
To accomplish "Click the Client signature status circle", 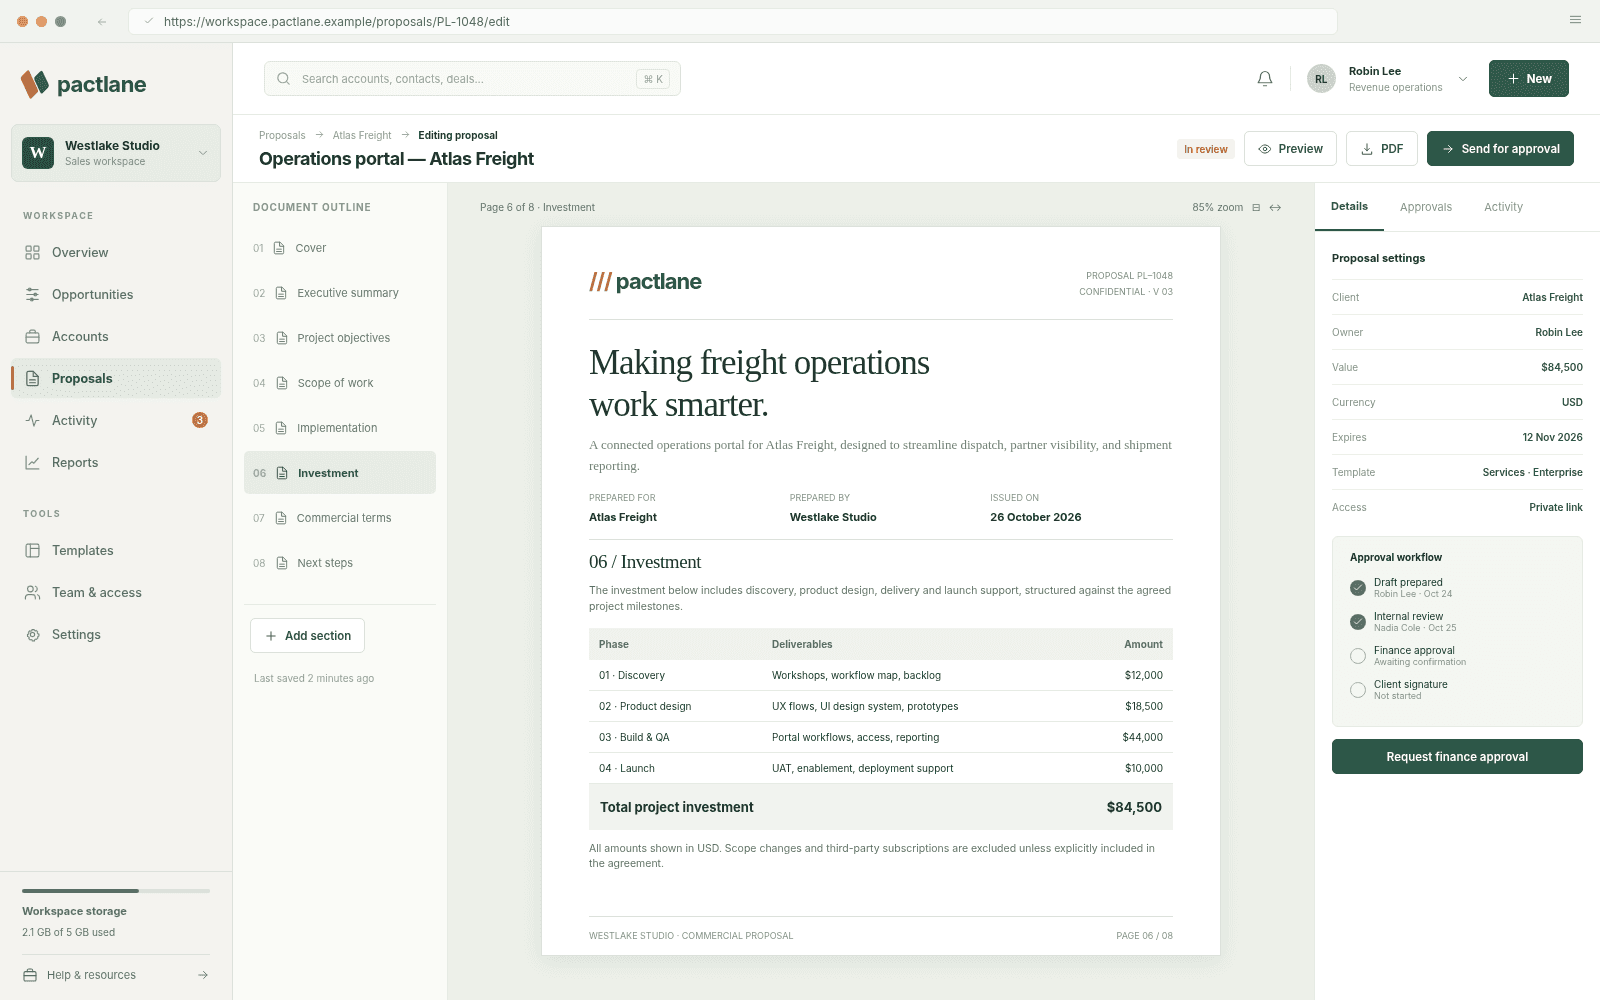I will (1358, 690).
